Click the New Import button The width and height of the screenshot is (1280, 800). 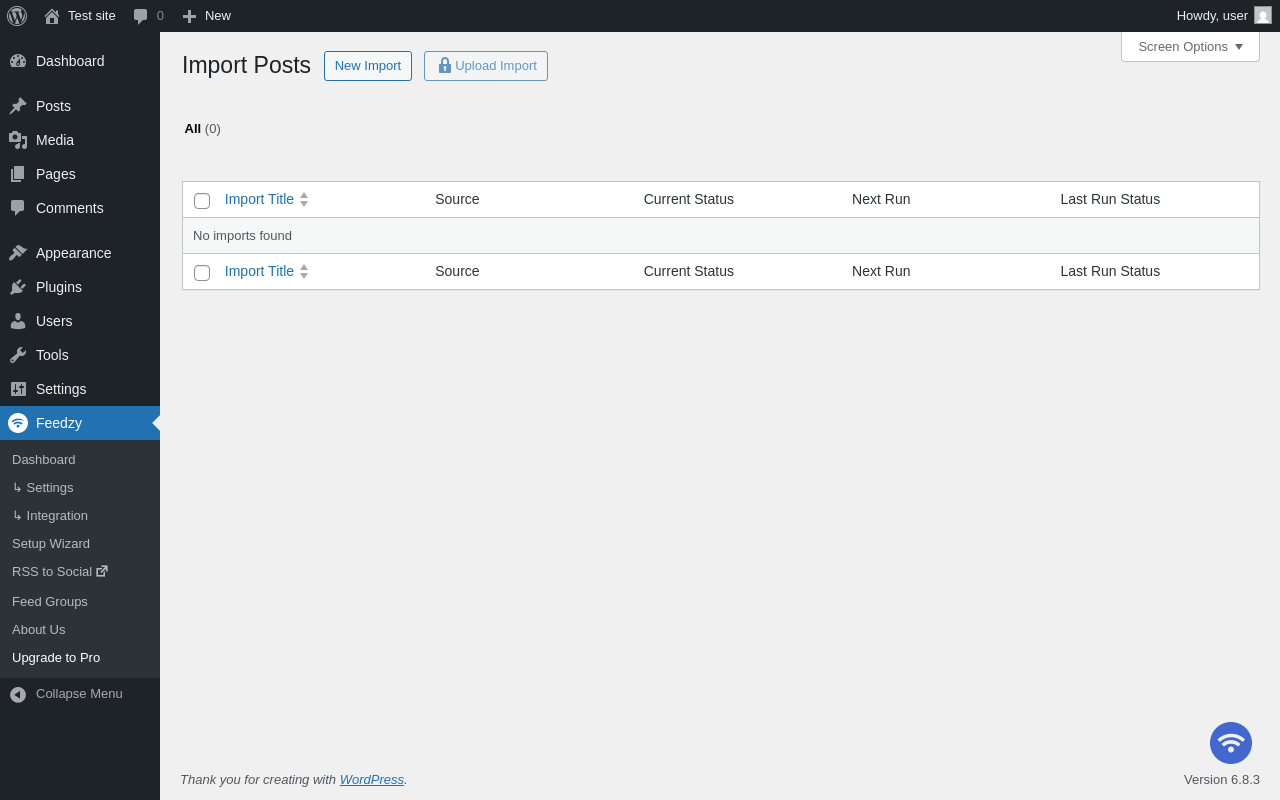368,66
